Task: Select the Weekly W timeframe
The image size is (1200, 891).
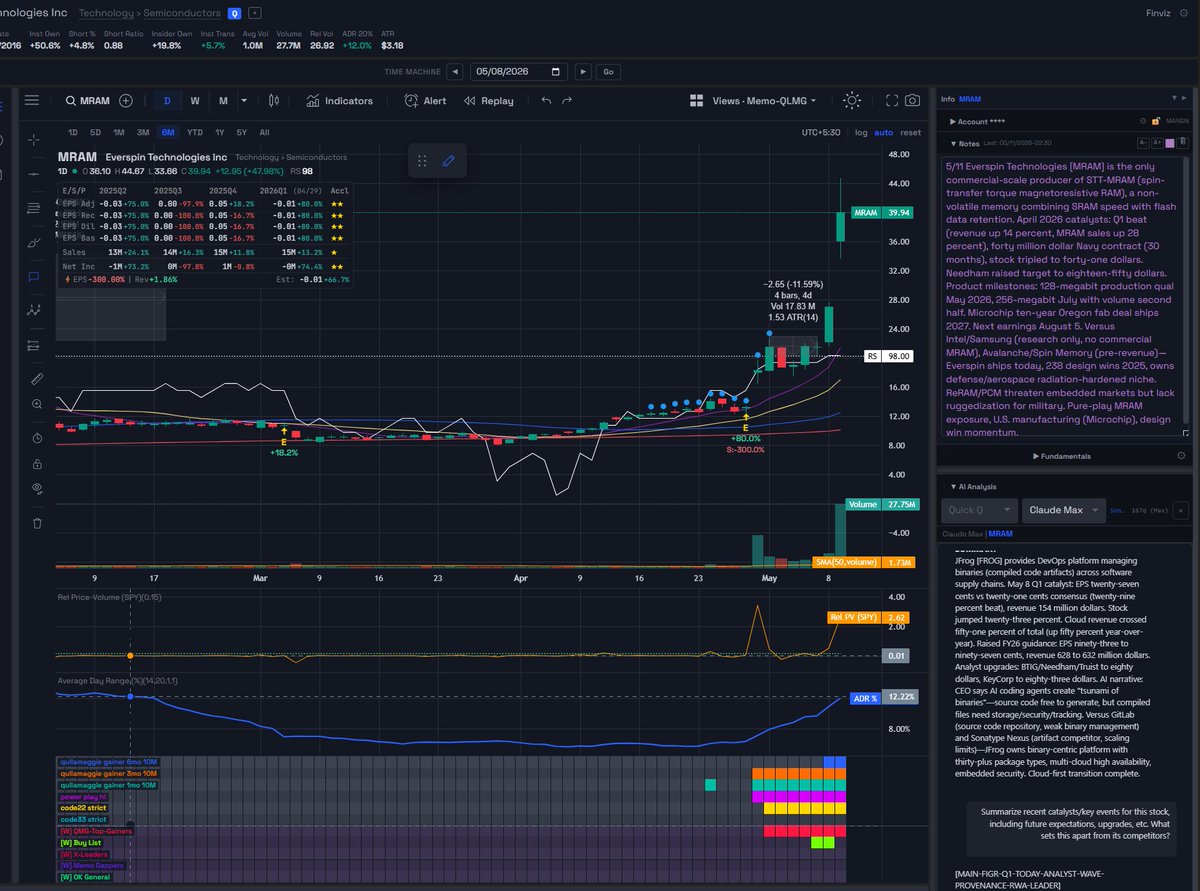Action: pyautogui.click(x=195, y=100)
